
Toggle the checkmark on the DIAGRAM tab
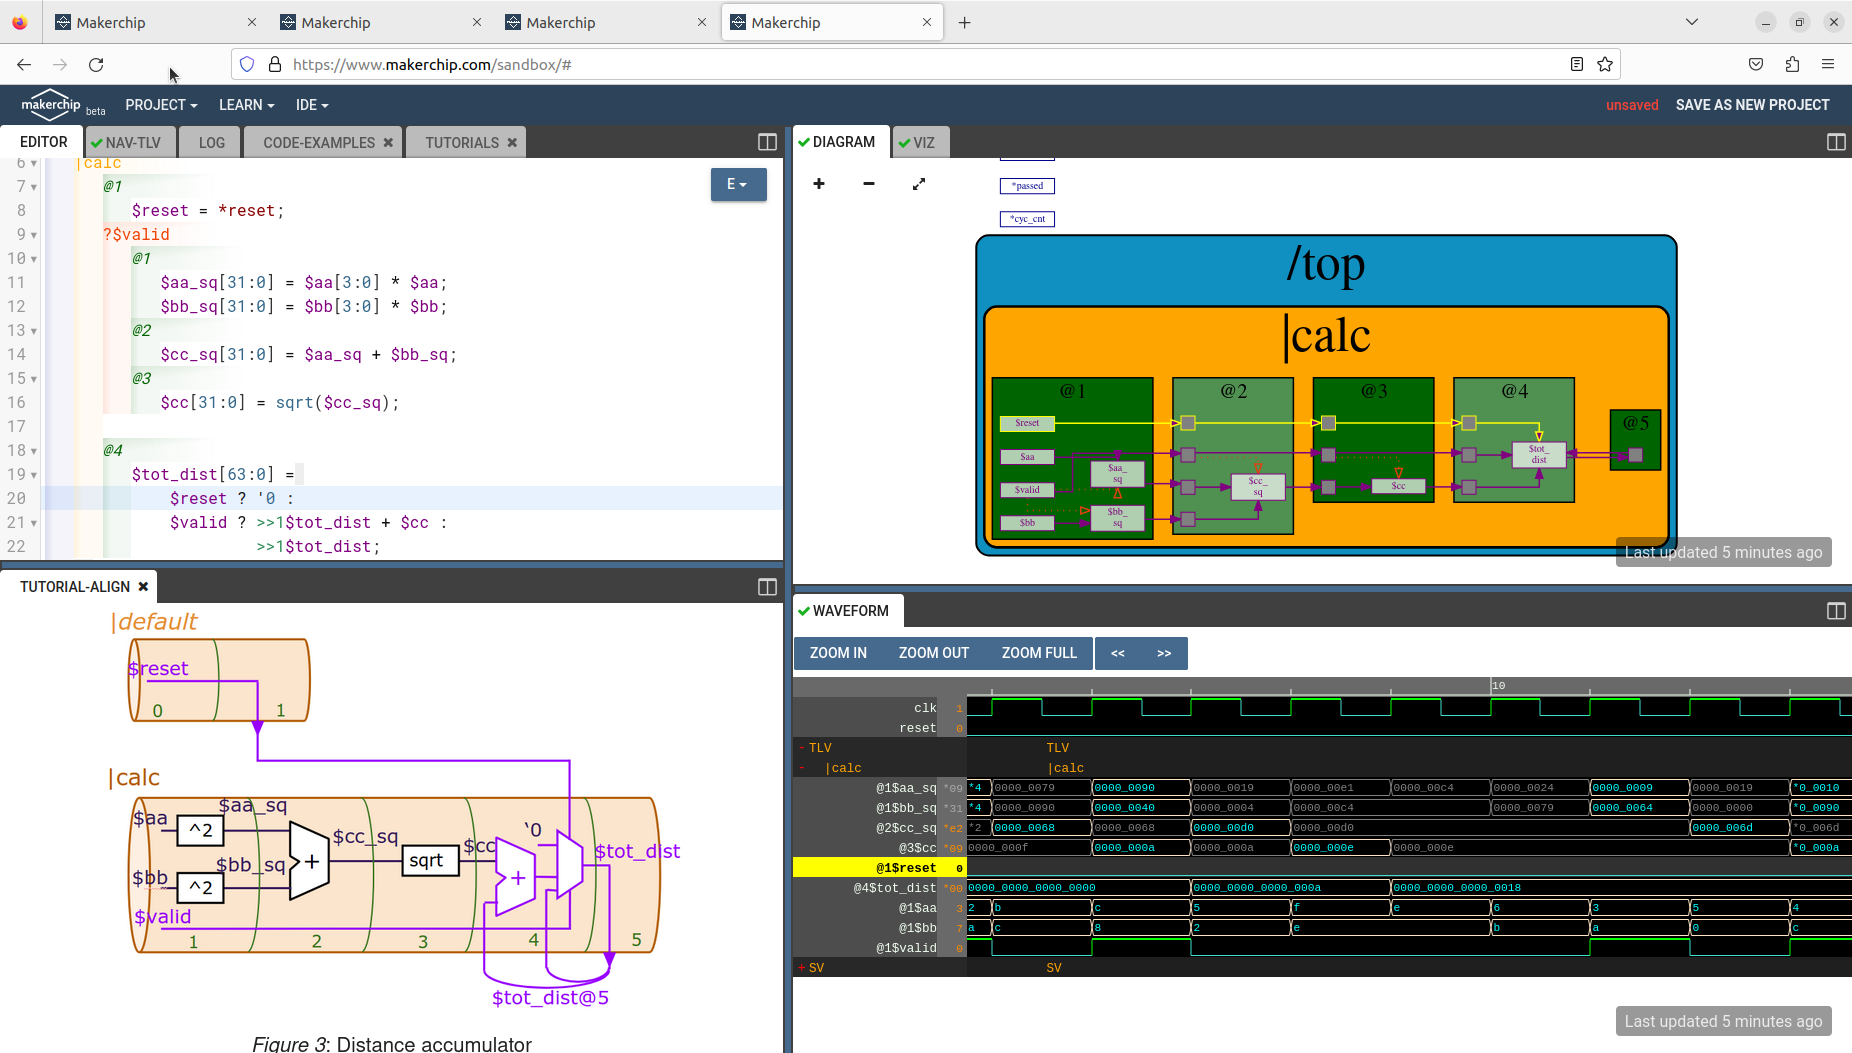806,141
